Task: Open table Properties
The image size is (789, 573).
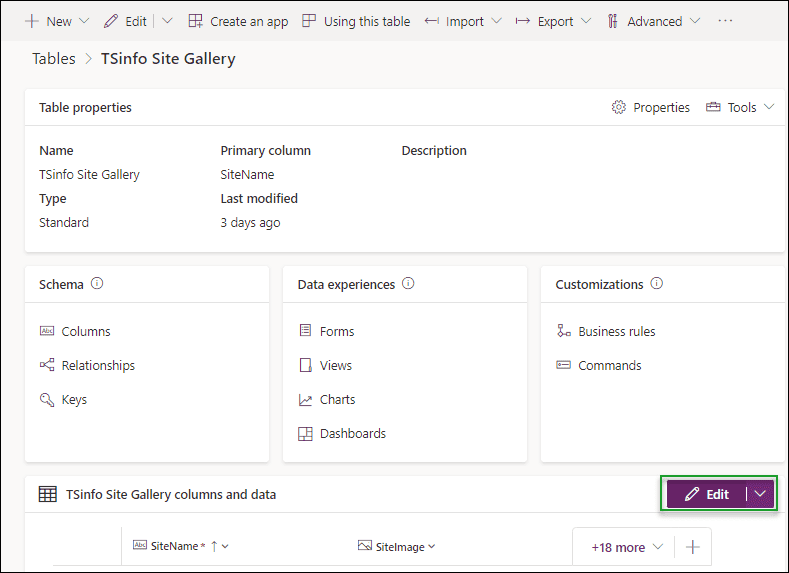Action: tap(651, 107)
